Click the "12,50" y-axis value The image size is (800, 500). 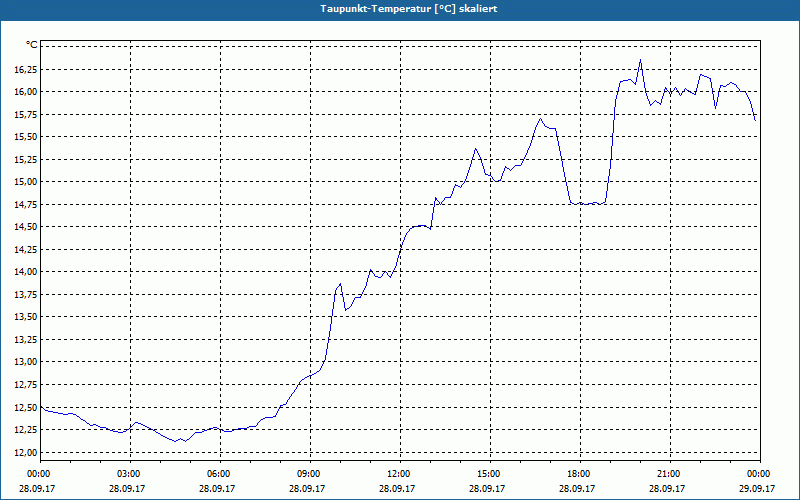(26, 407)
